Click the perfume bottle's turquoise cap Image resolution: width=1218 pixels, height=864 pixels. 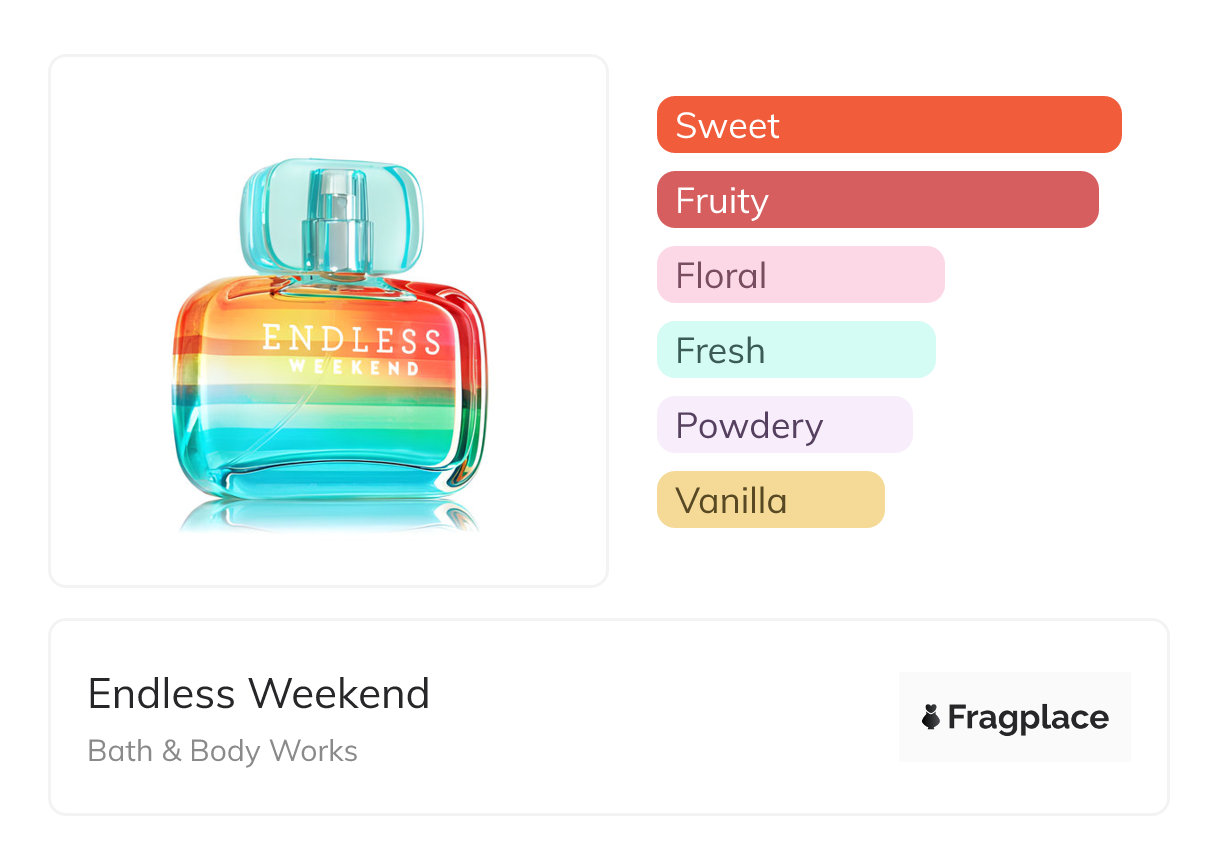click(265, 215)
